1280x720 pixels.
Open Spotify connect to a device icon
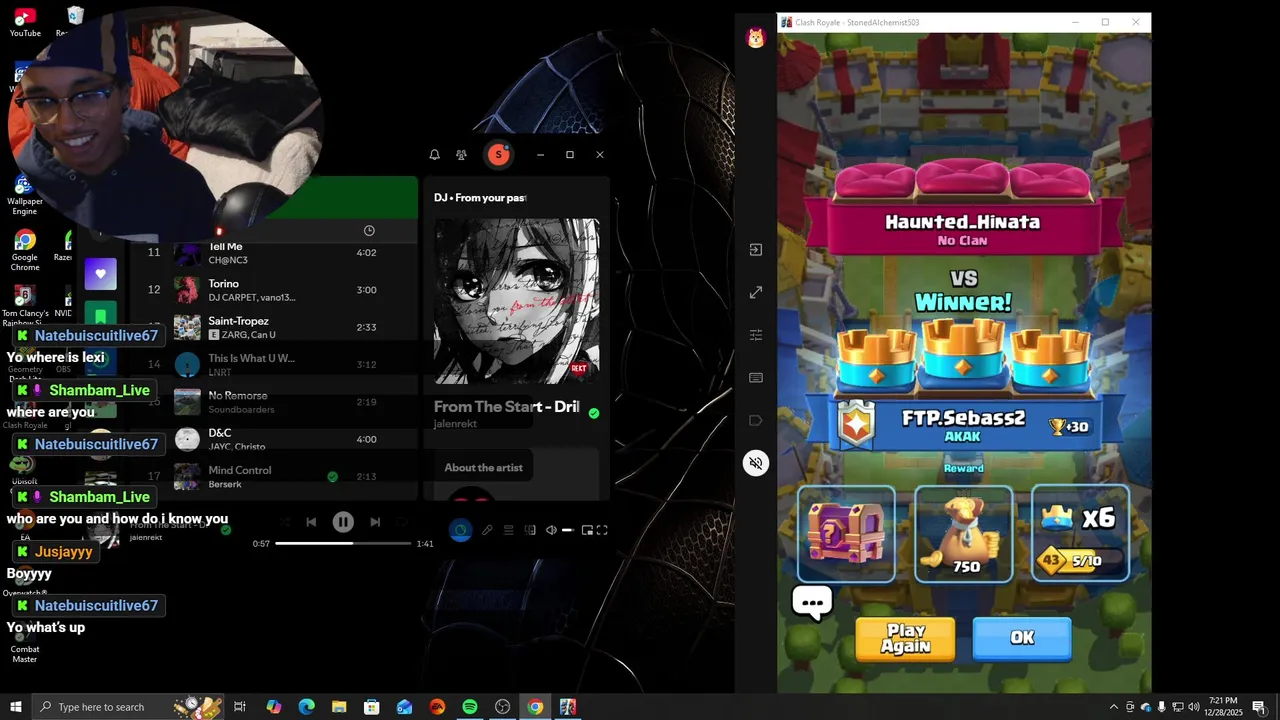point(530,530)
